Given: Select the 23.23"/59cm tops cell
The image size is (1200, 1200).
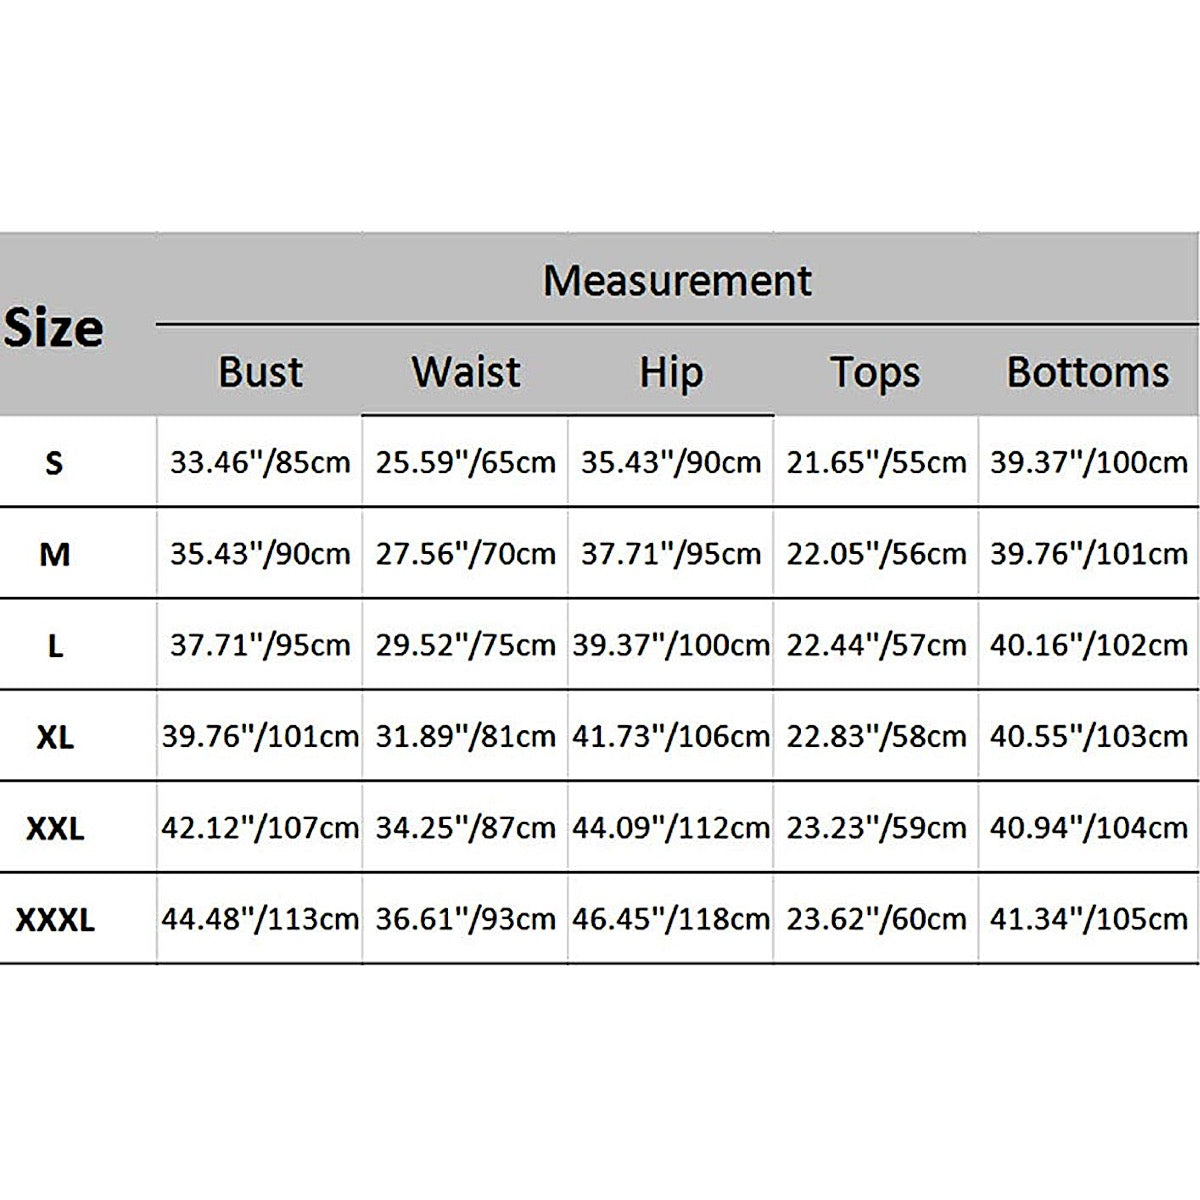Looking at the screenshot, I should [876, 828].
